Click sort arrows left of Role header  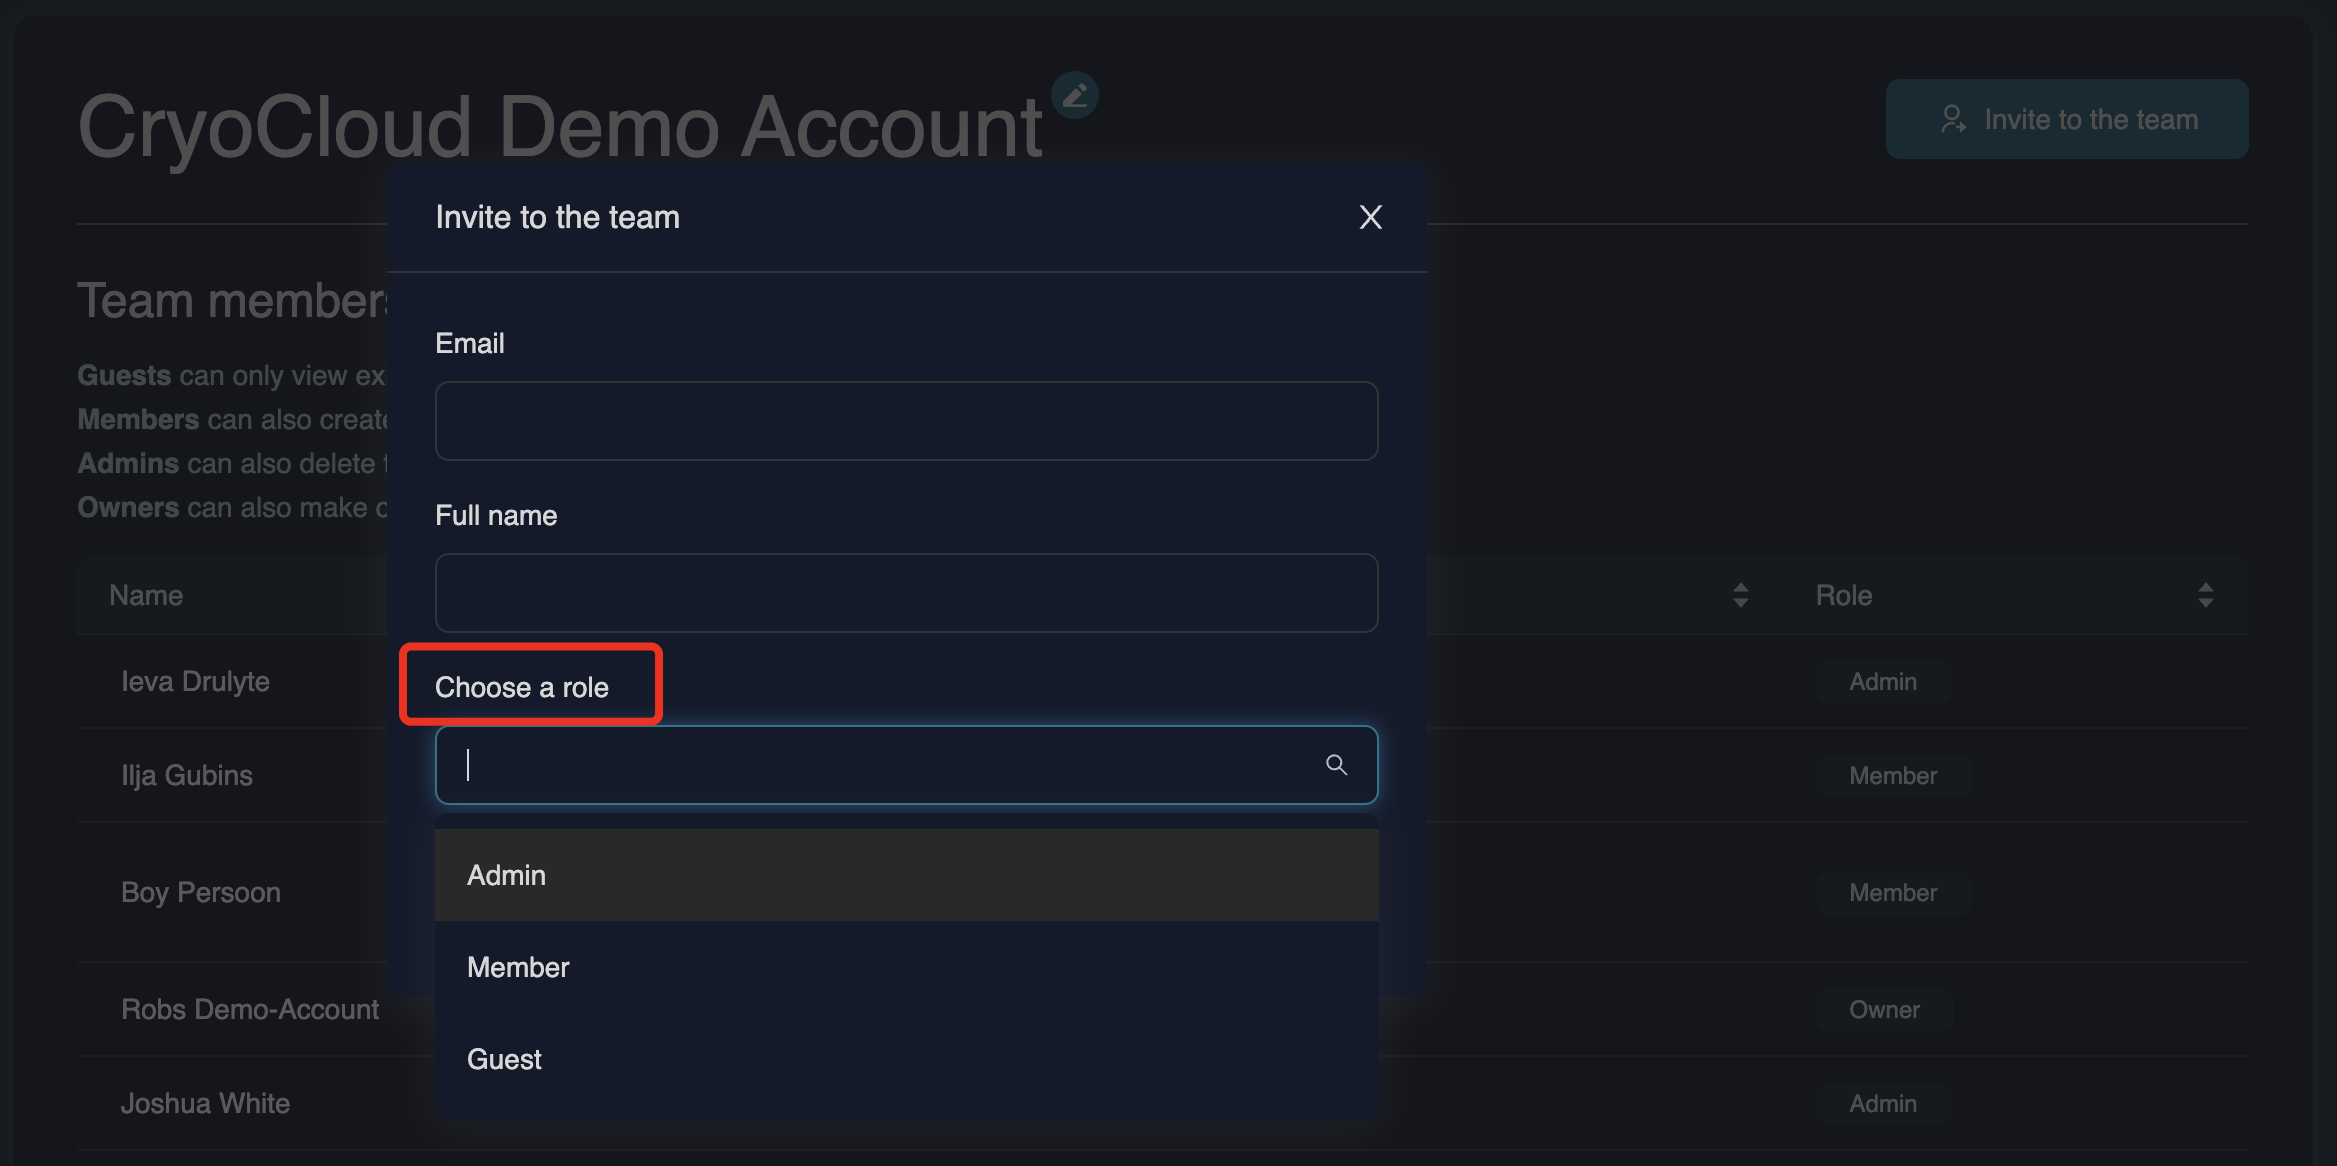coord(1740,595)
